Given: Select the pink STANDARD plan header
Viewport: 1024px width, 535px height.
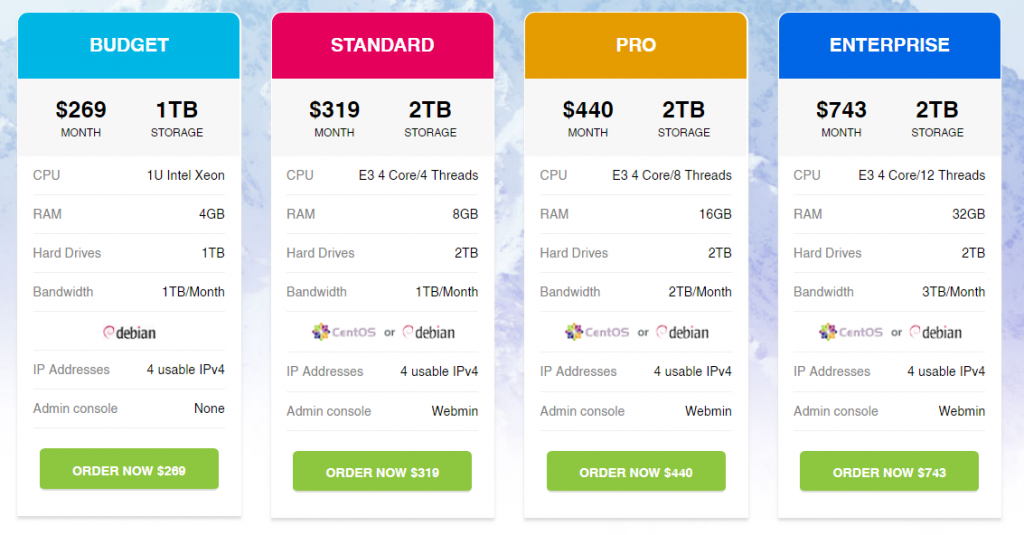Looking at the screenshot, I should click(x=383, y=46).
